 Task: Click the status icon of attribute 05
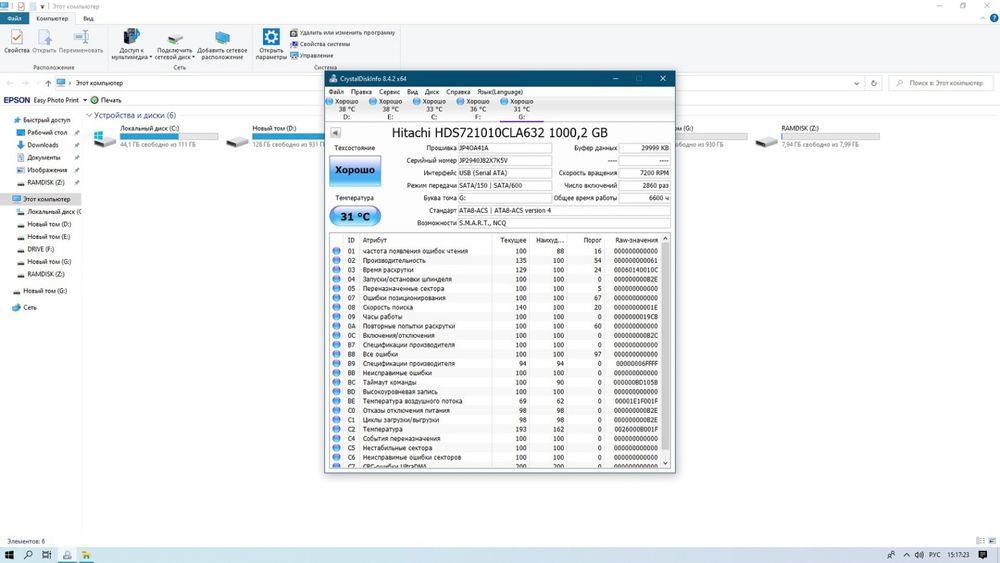336,289
